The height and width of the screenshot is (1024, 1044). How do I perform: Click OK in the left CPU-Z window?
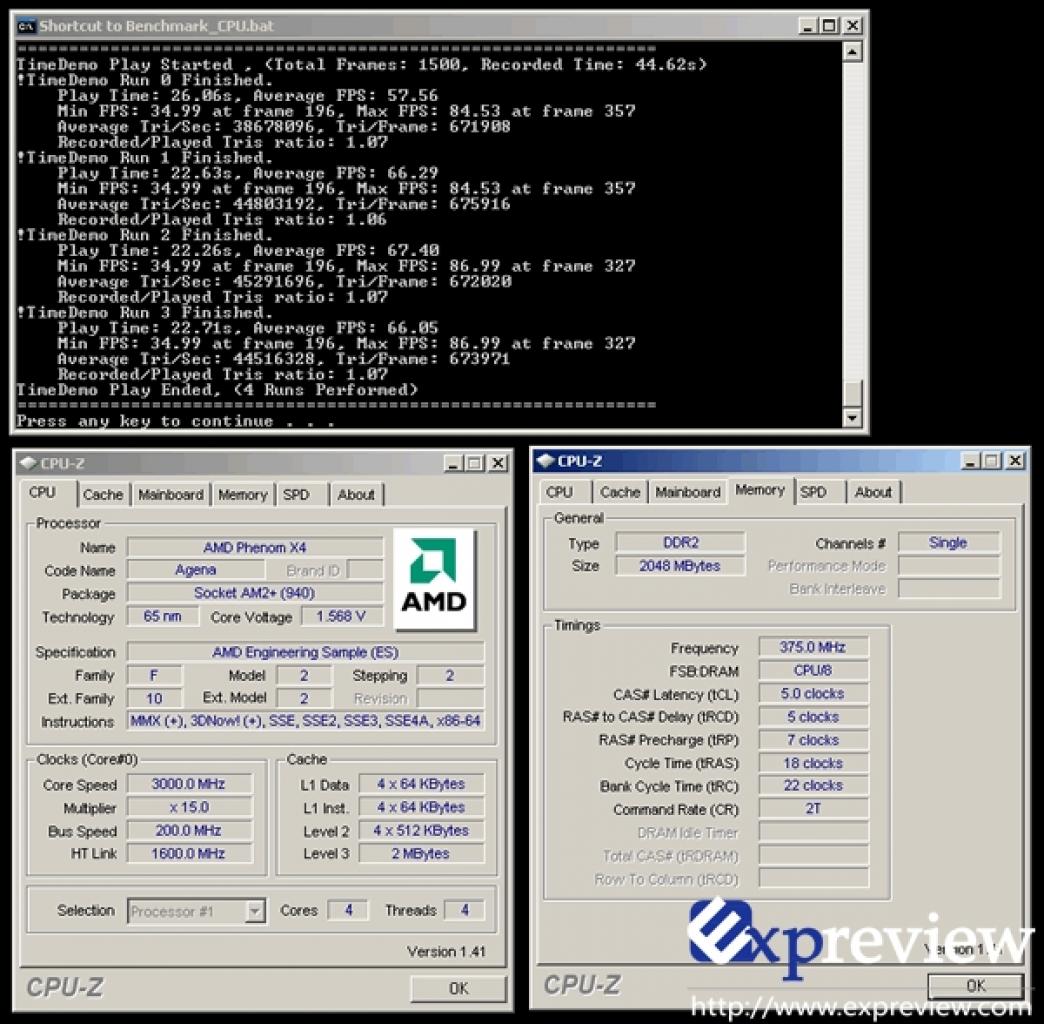tap(458, 989)
